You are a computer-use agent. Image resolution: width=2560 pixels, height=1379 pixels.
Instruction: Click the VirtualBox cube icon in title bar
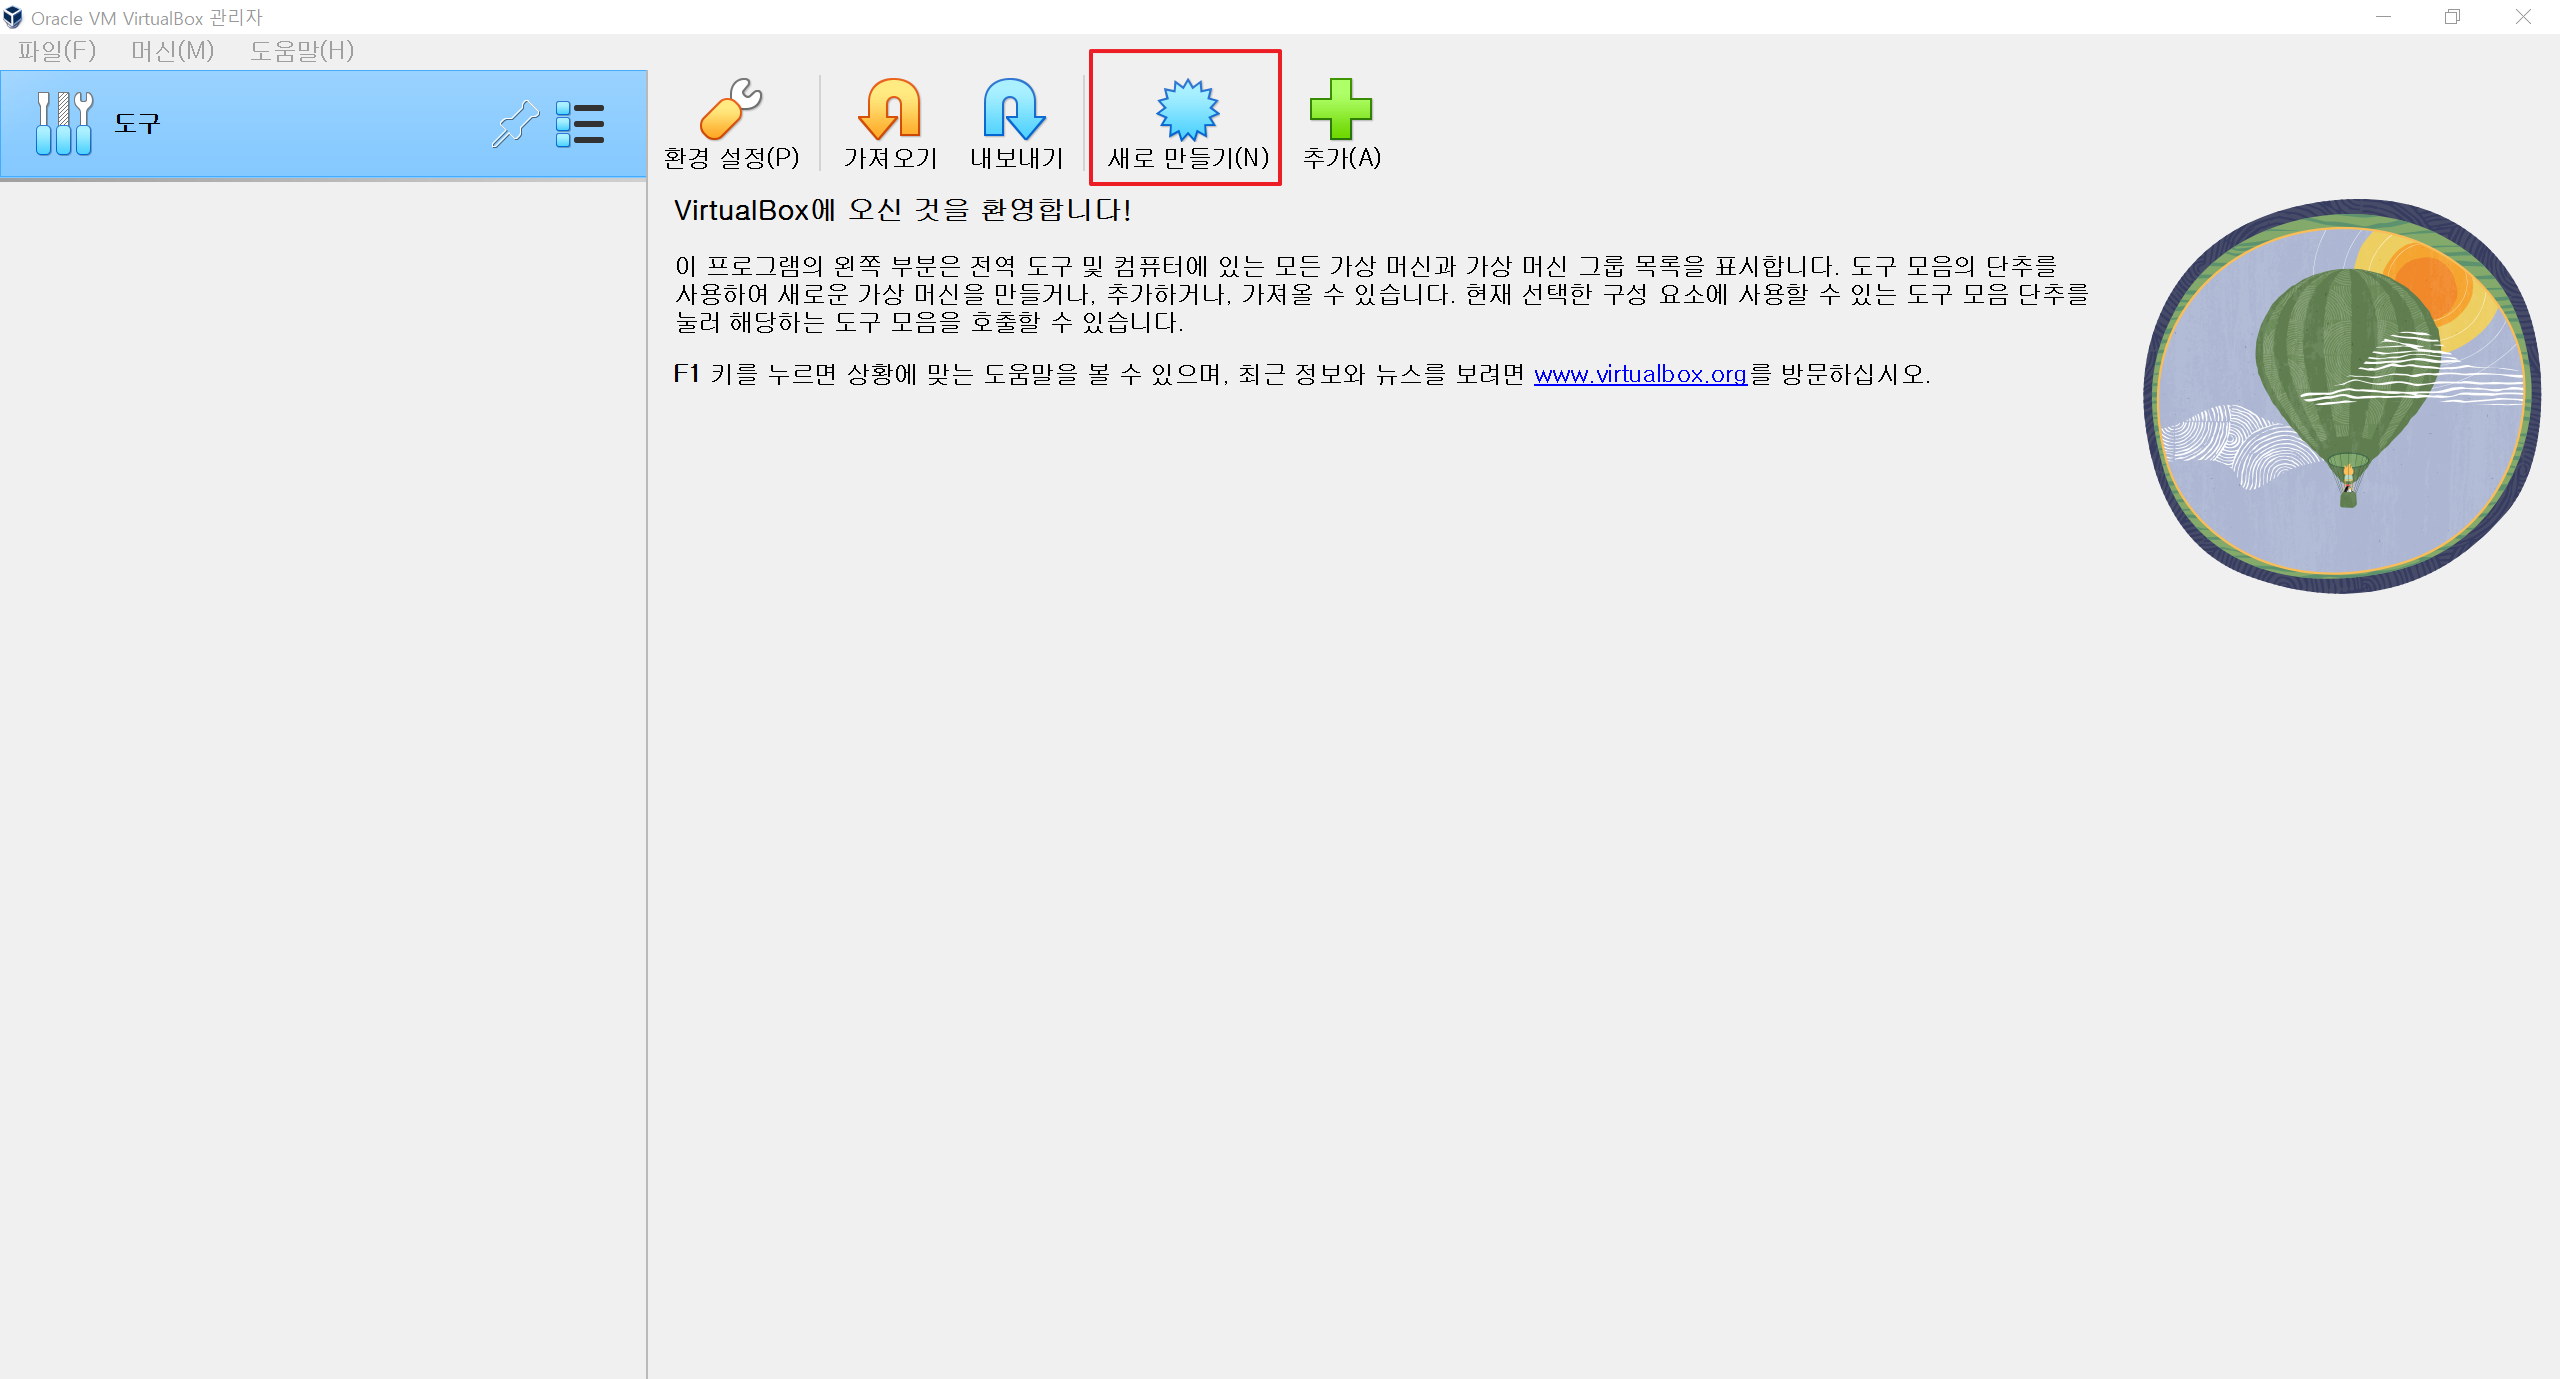tap(13, 17)
